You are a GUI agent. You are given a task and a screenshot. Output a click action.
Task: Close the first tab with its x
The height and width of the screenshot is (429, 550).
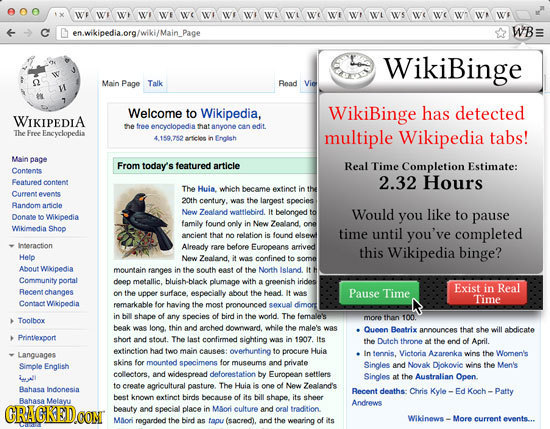(61, 15)
